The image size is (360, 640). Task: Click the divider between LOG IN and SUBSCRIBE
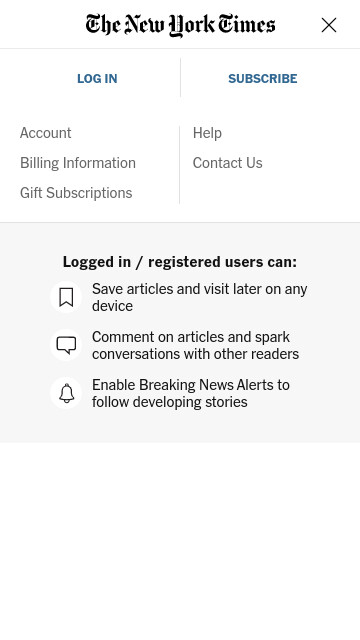coord(180,78)
